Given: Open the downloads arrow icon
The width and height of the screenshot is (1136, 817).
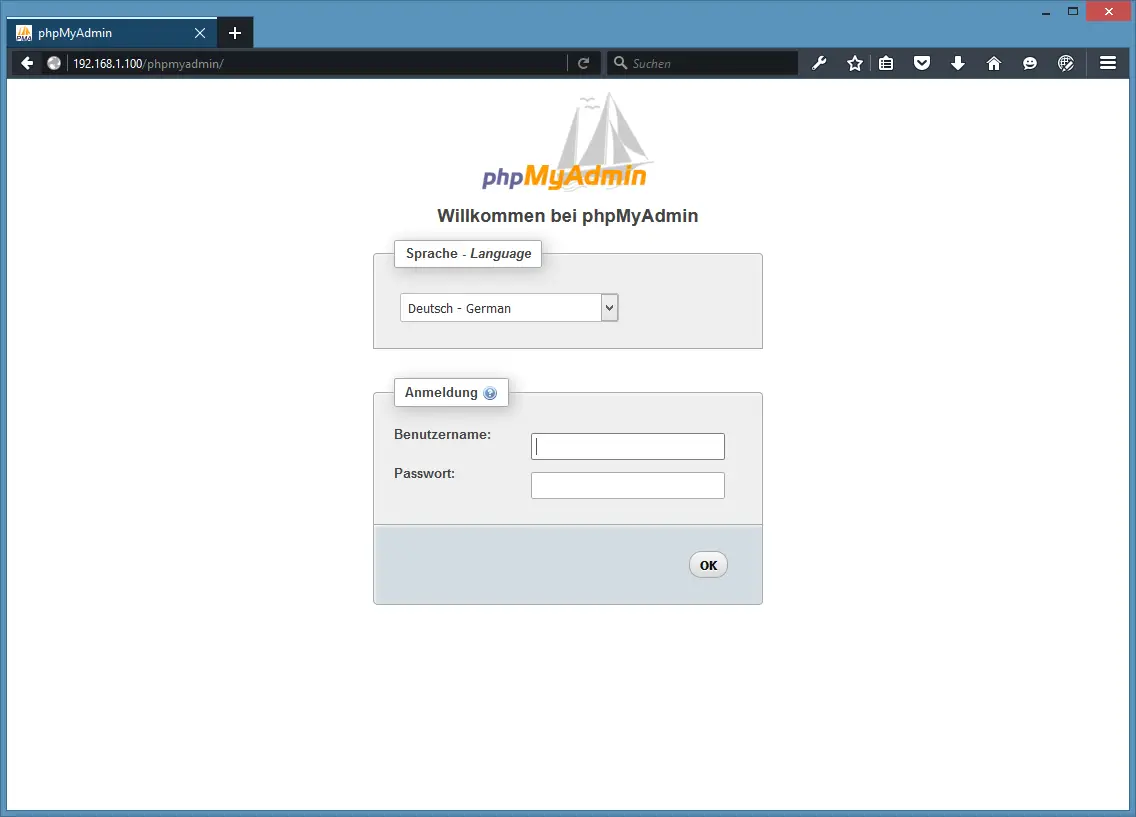Looking at the screenshot, I should coord(958,64).
